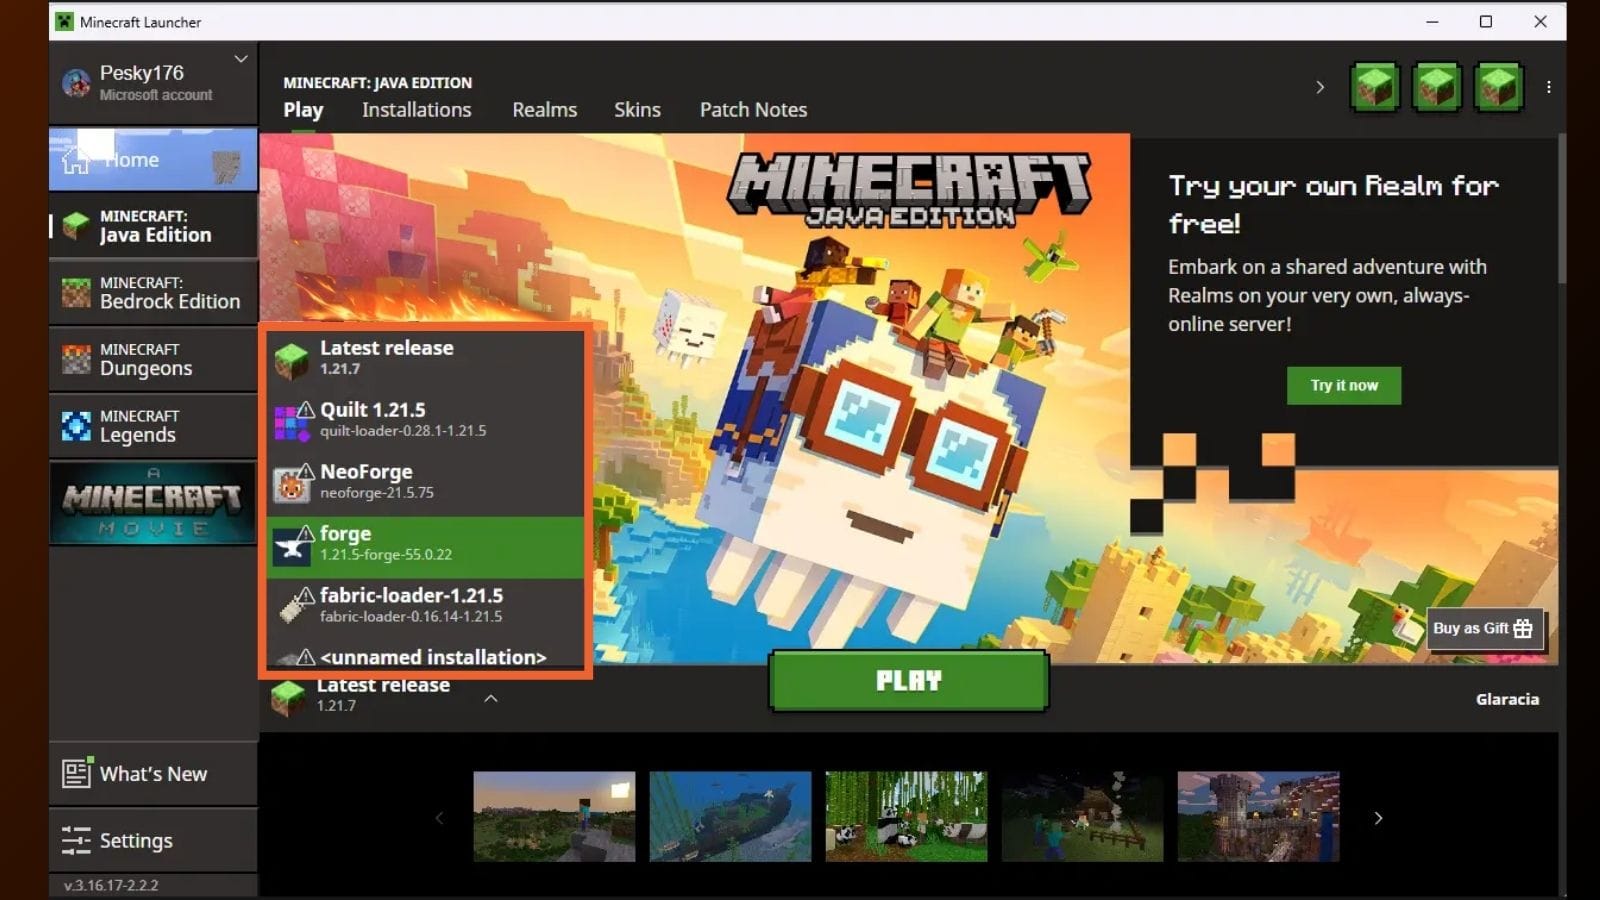The height and width of the screenshot is (900, 1600).
Task: Click the Bedrock Edition block icon
Action: (x=76, y=293)
